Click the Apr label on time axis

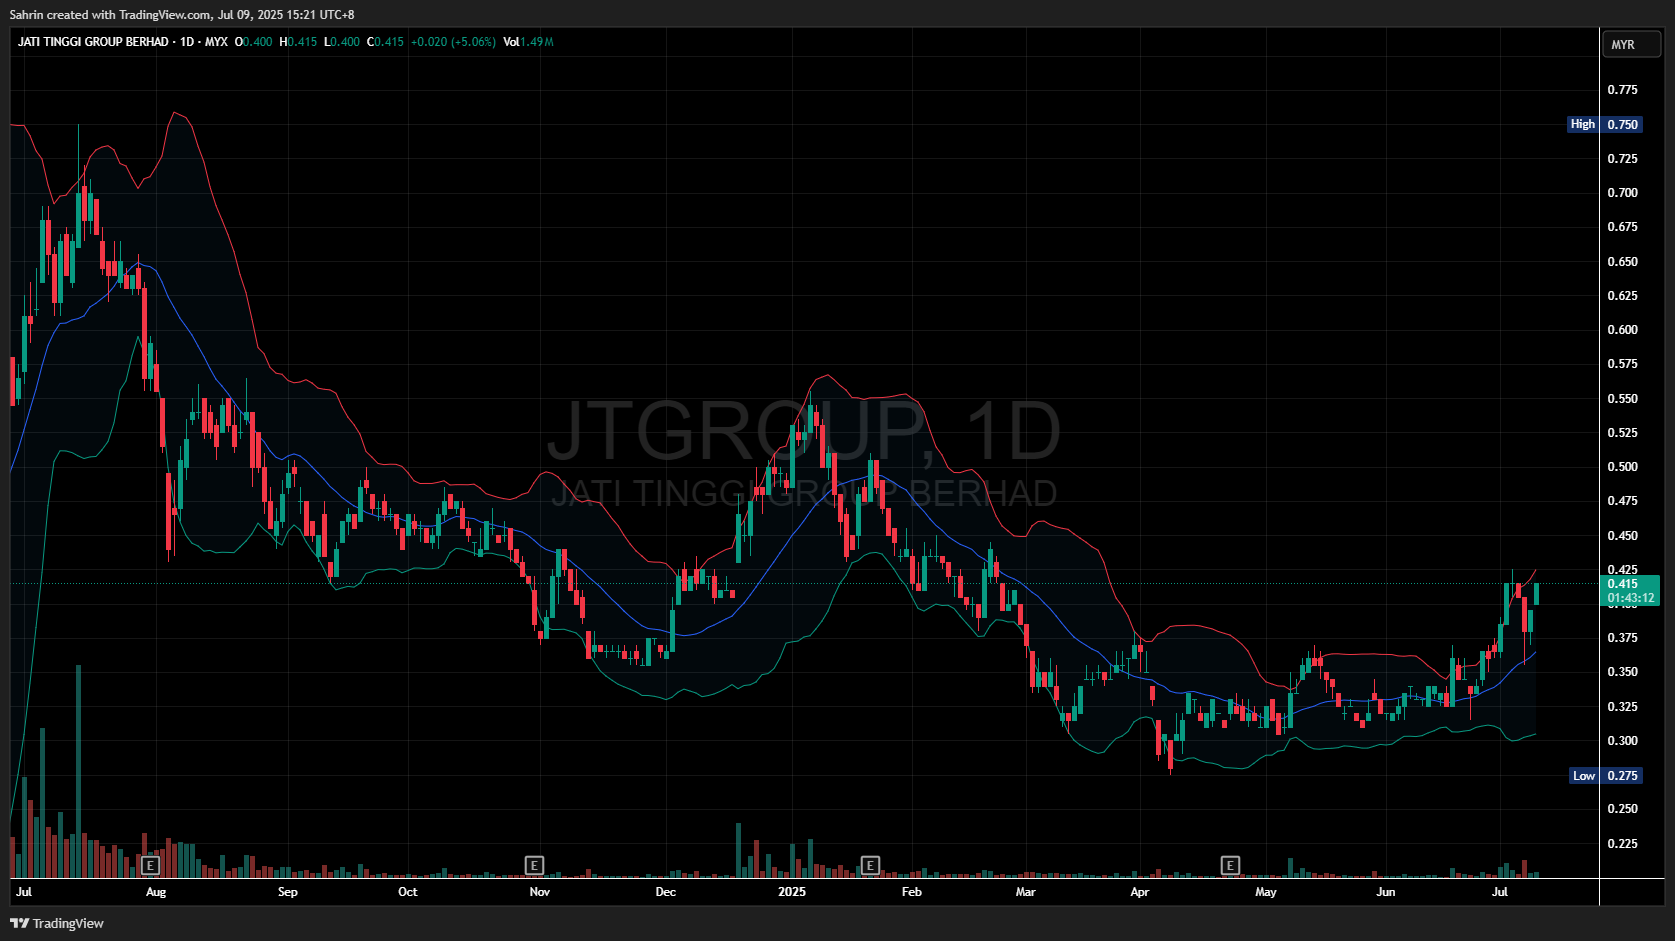click(1140, 892)
